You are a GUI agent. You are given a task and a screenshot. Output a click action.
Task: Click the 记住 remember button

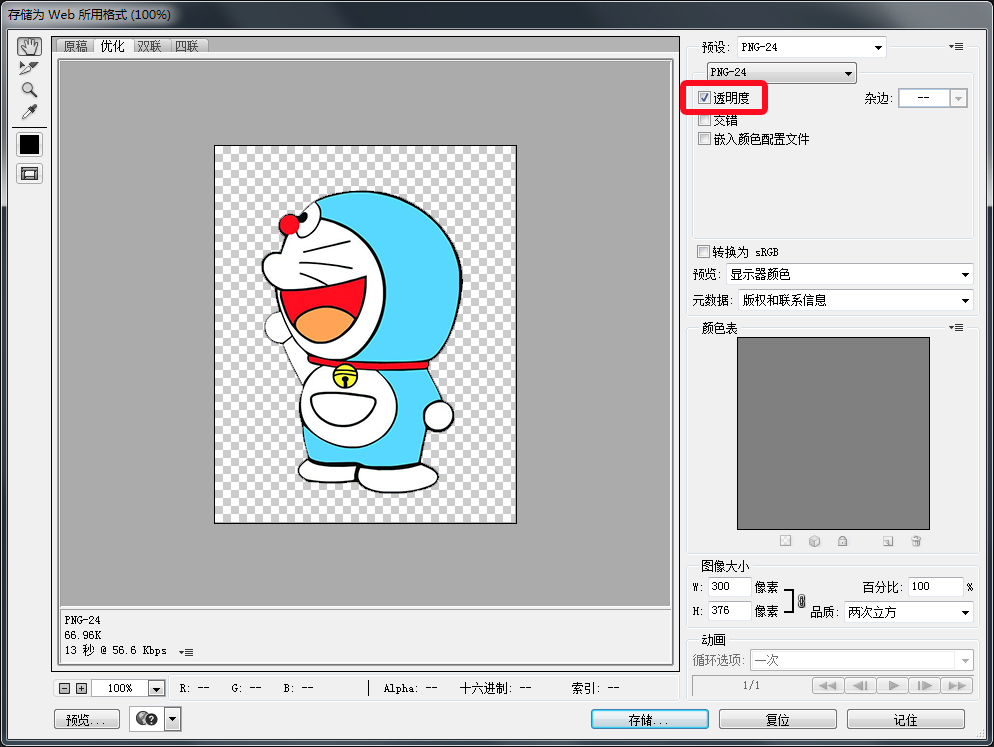point(906,719)
